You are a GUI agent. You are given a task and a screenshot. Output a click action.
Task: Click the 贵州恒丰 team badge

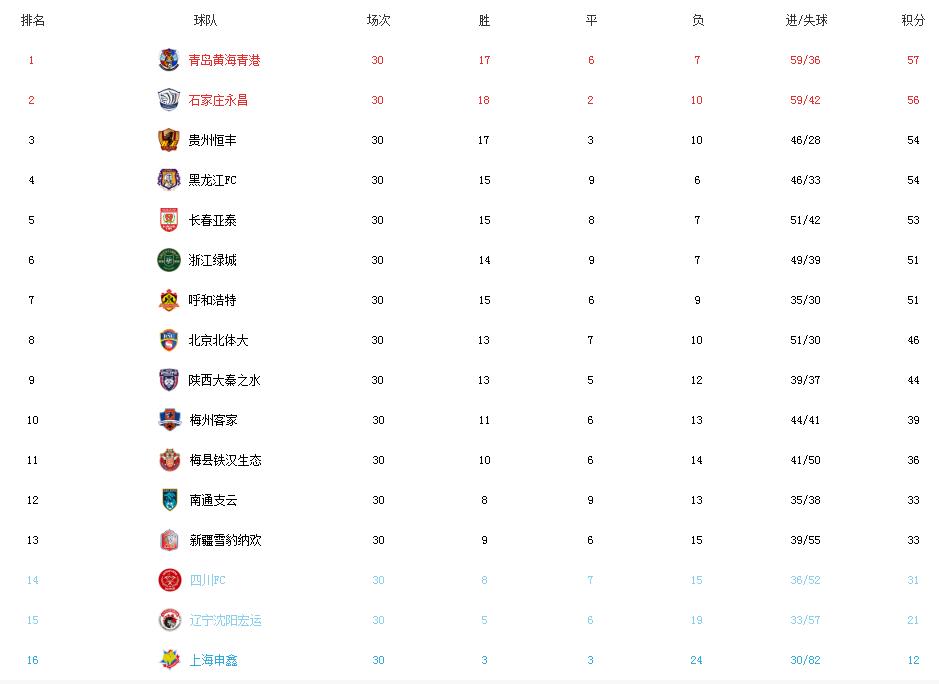[x=169, y=140]
